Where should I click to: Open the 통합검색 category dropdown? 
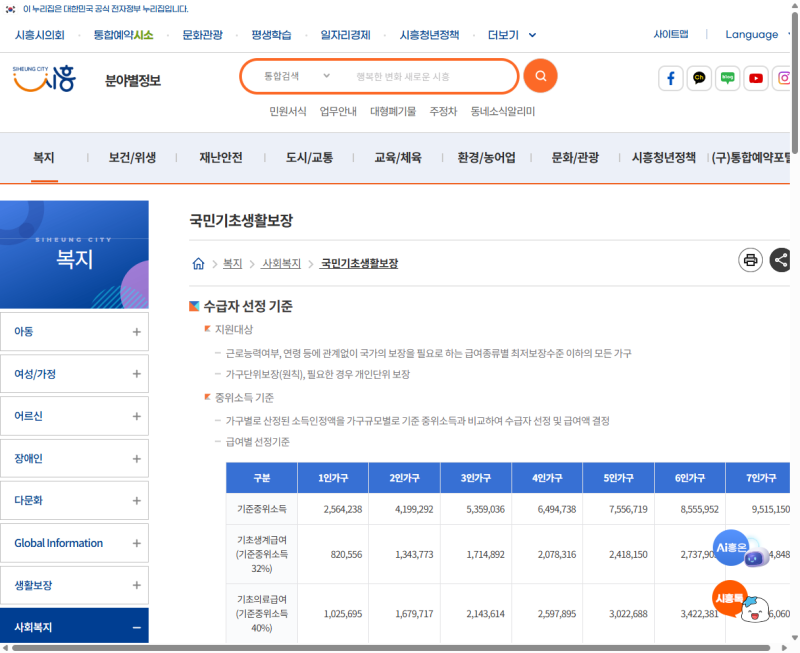coord(297,76)
